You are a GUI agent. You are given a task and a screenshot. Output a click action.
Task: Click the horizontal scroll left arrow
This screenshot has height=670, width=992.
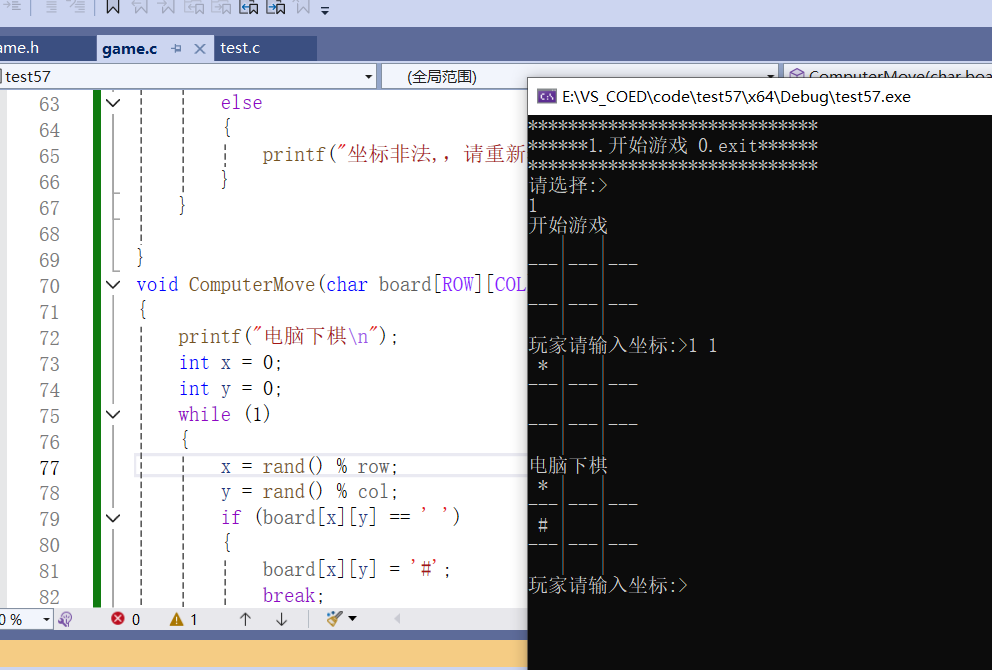point(397,619)
